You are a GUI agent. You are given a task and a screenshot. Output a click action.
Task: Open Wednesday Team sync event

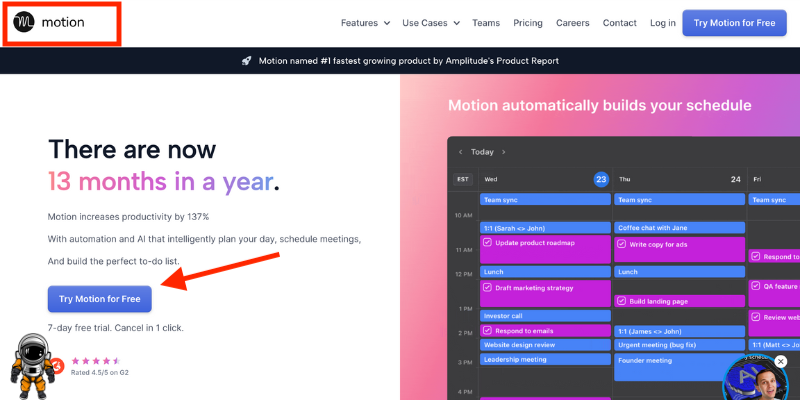[x=545, y=199]
